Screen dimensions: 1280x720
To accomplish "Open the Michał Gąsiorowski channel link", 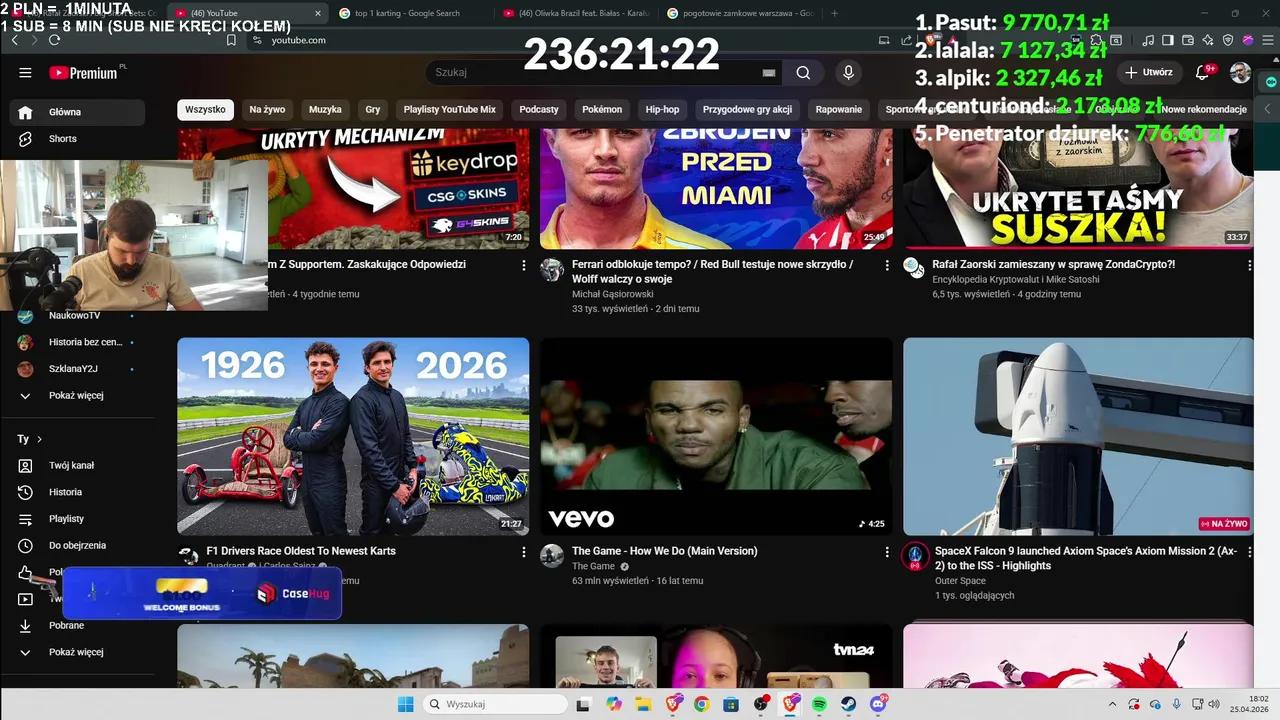I will point(612,294).
